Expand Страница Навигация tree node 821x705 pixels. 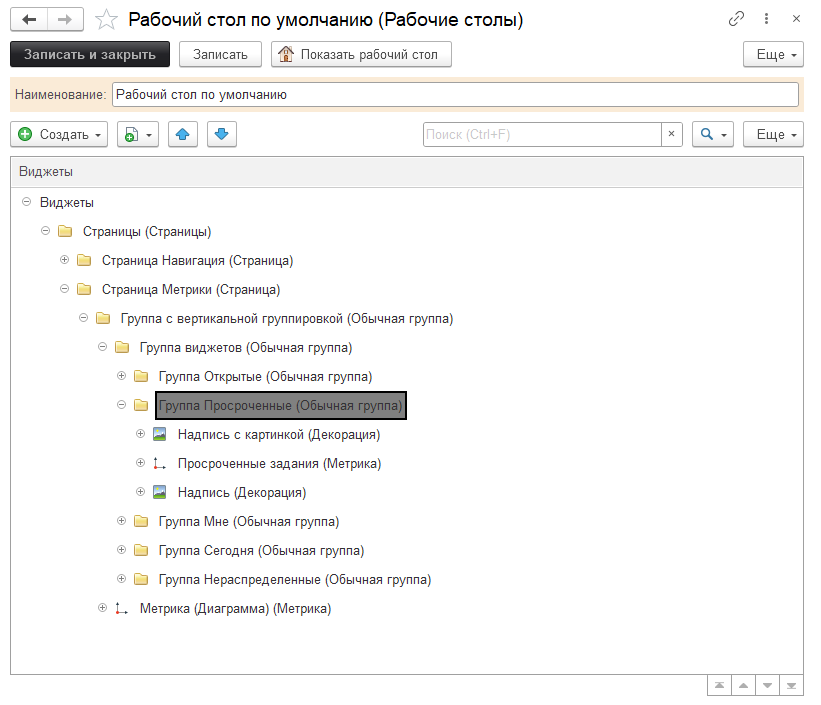pos(65,261)
